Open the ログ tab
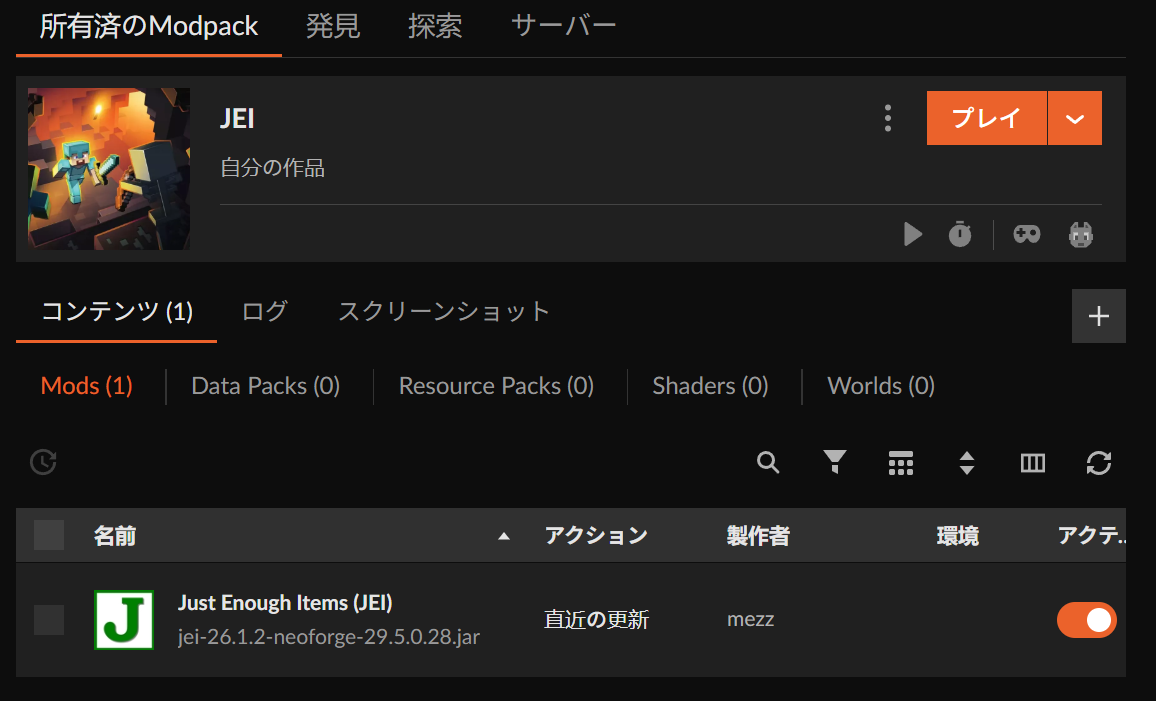Screen dimensions: 1156x701 (265, 312)
